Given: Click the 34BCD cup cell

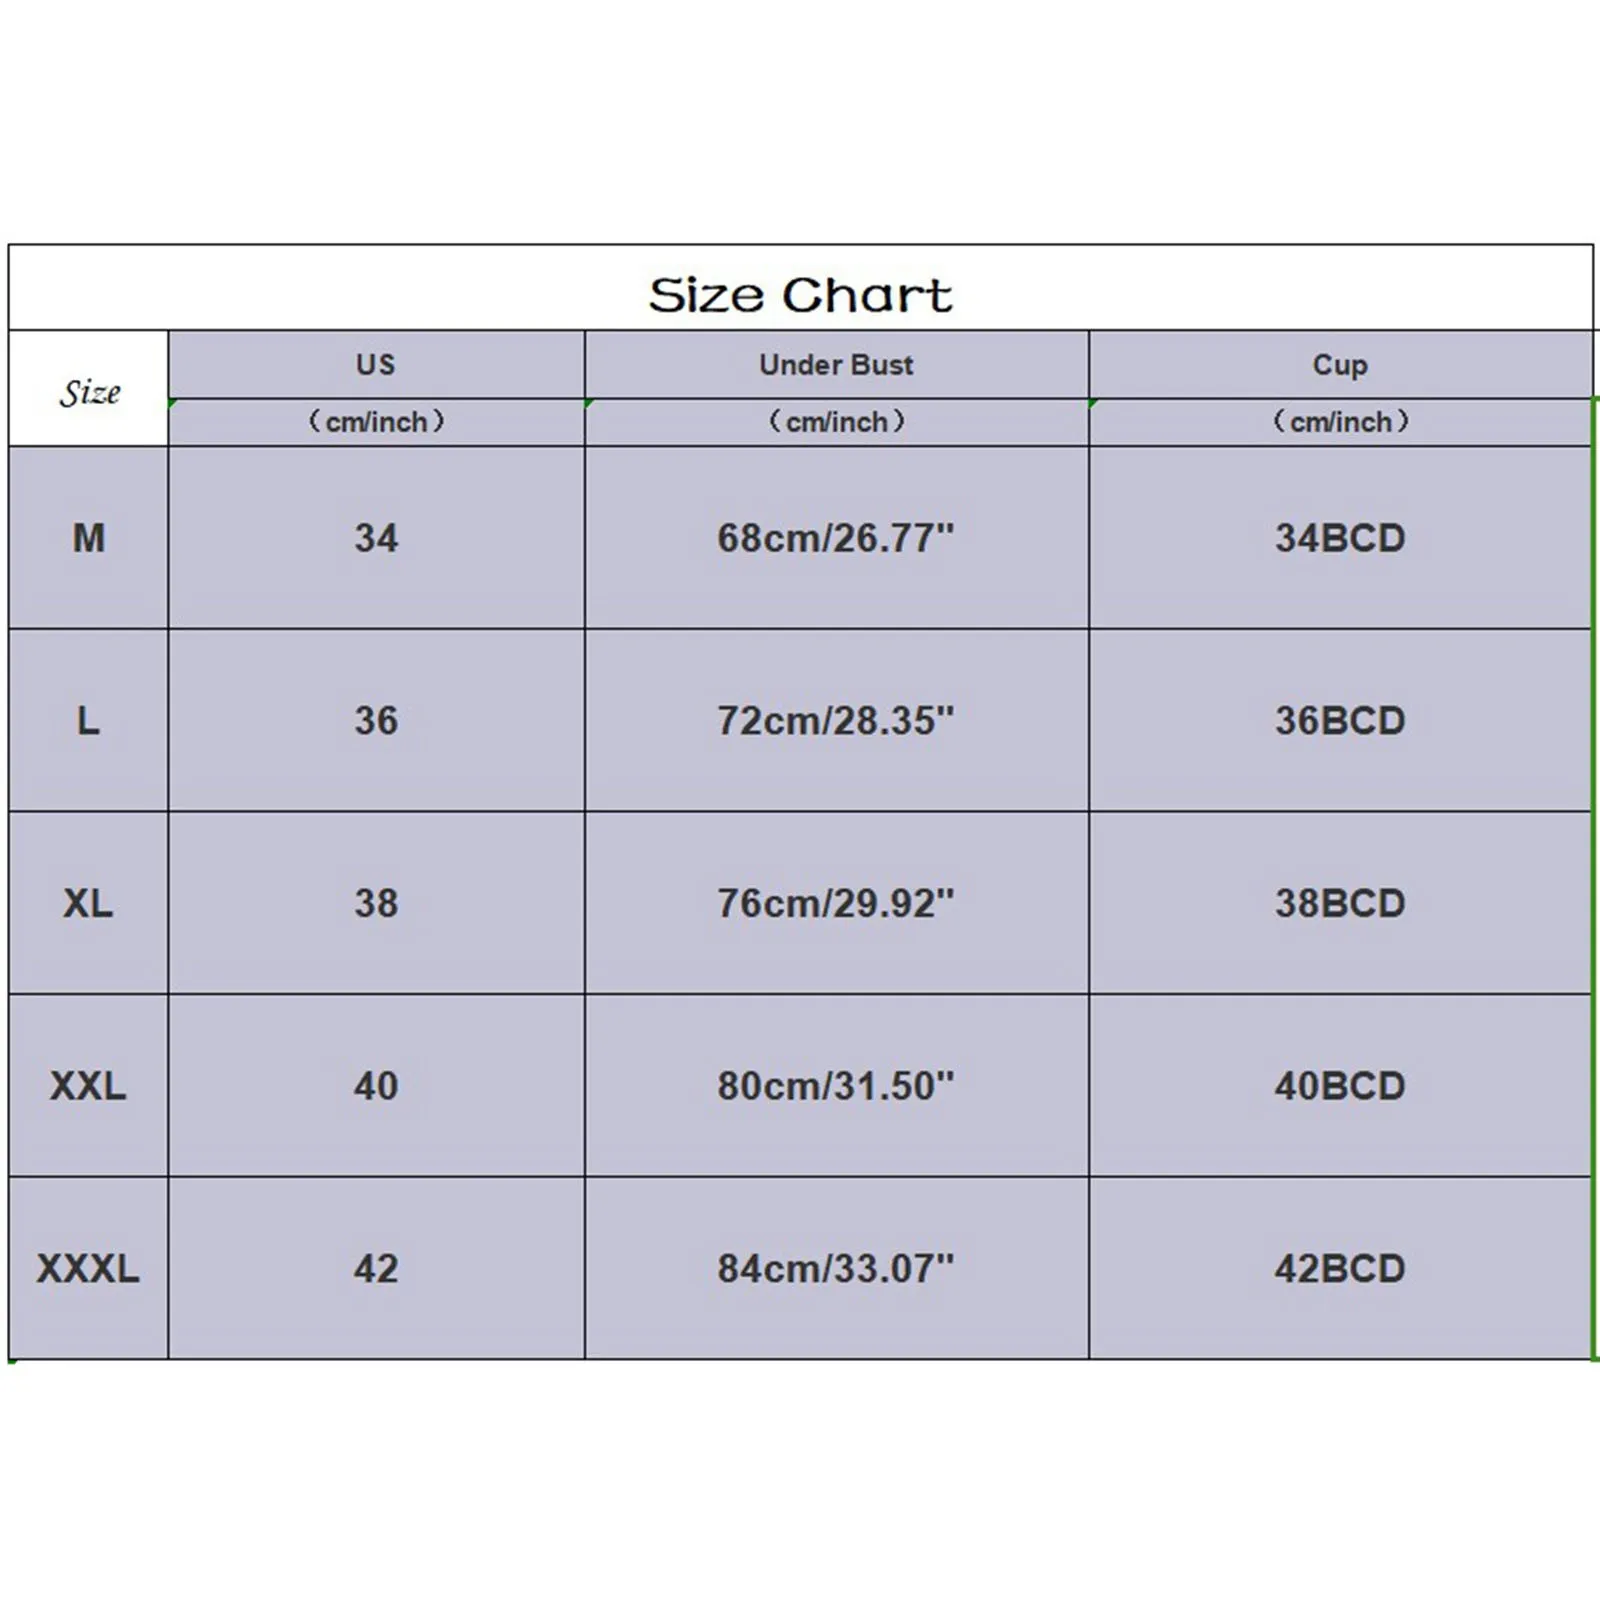Looking at the screenshot, I should pyautogui.click(x=1340, y=538).
